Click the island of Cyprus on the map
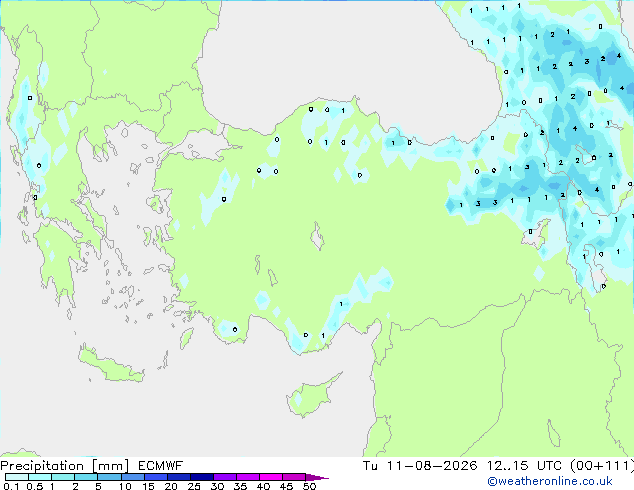 point(311,397)
